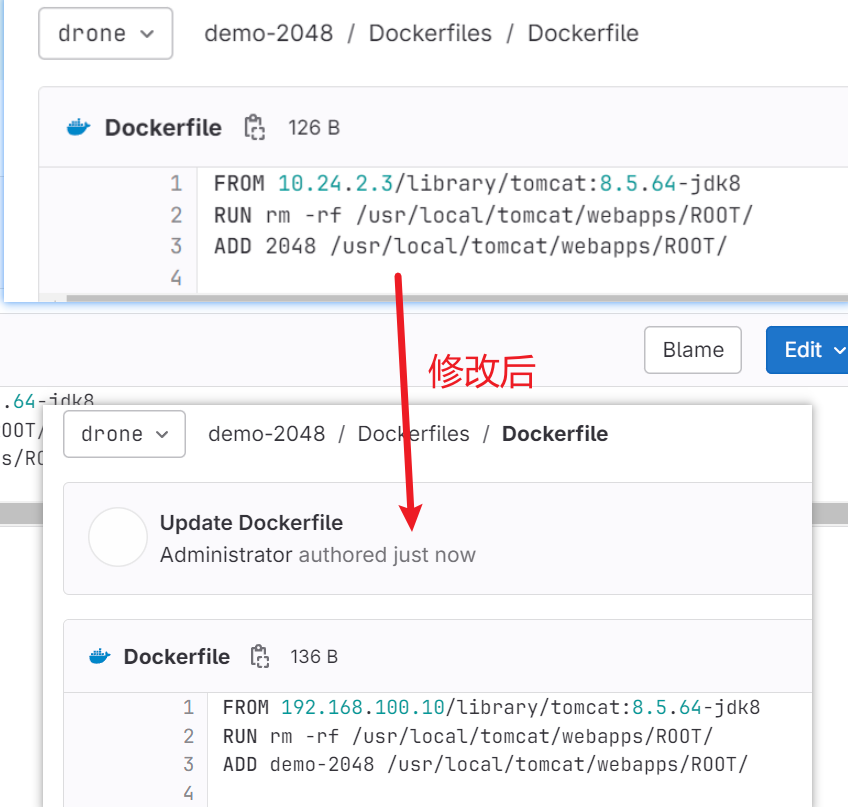Image resolution: width=848 pixels, height=807 pixels.
Task: Click the commit author avatar circle
Action: (x=118, y=537)
